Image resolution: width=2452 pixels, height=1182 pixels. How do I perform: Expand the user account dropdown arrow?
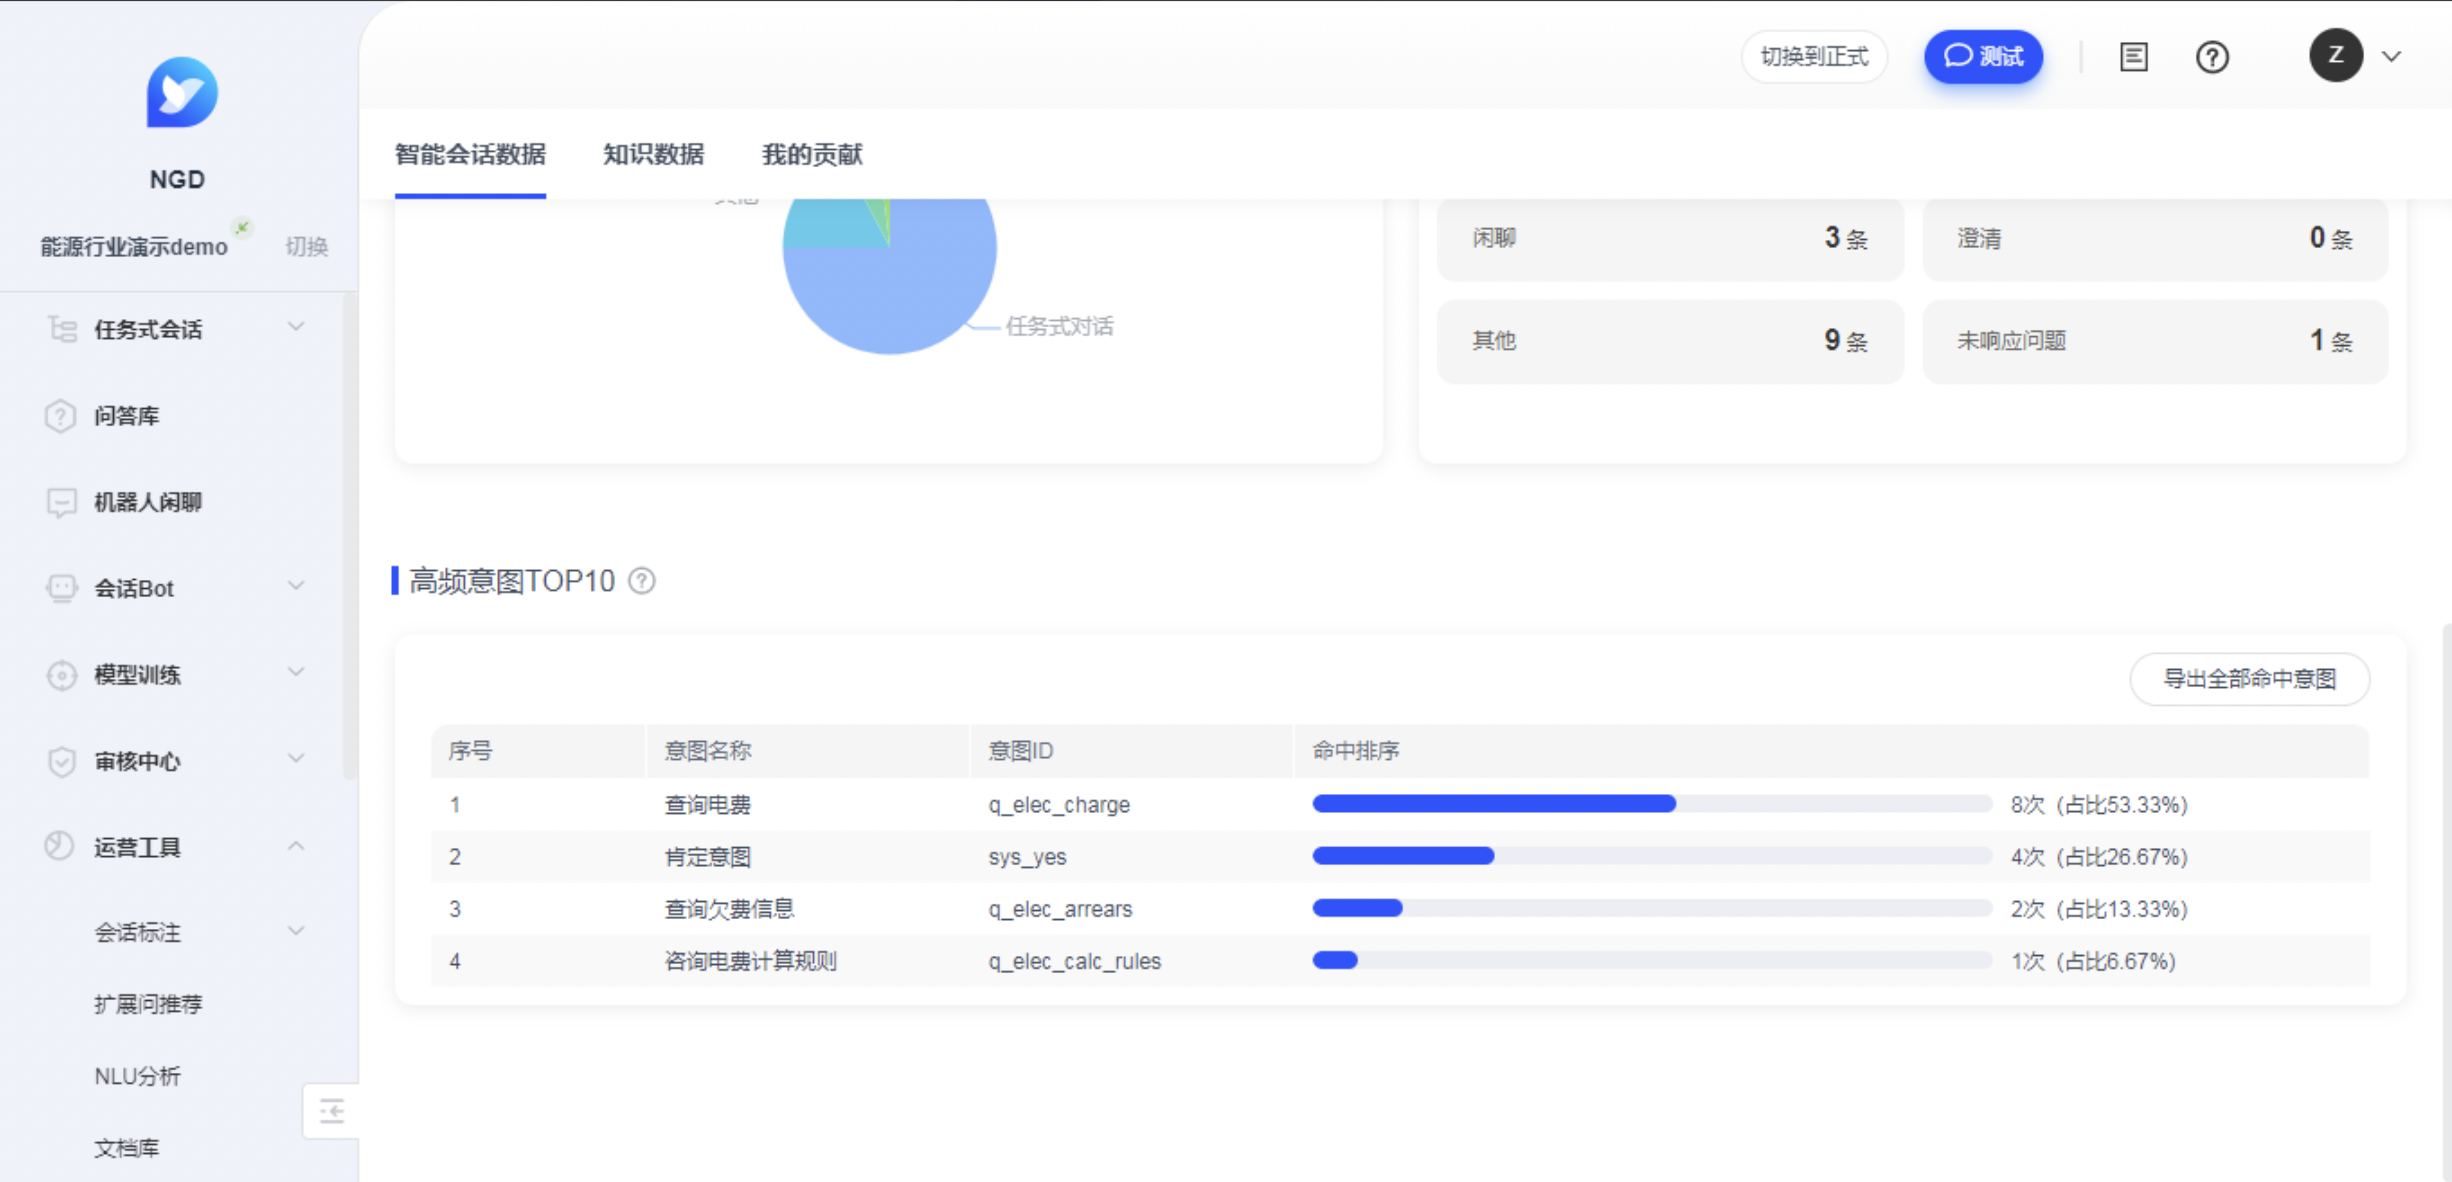pos(2391,56)
